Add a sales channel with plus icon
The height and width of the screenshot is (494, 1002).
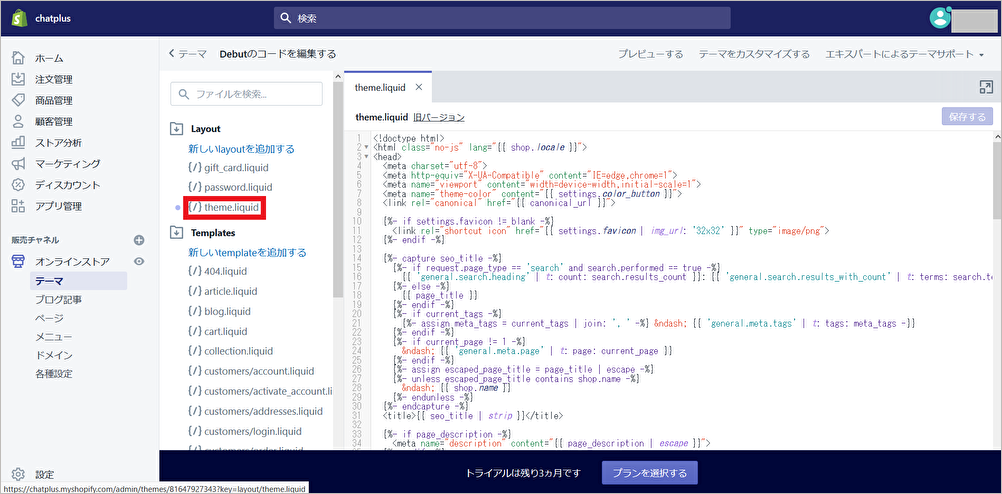pos(139,240)
